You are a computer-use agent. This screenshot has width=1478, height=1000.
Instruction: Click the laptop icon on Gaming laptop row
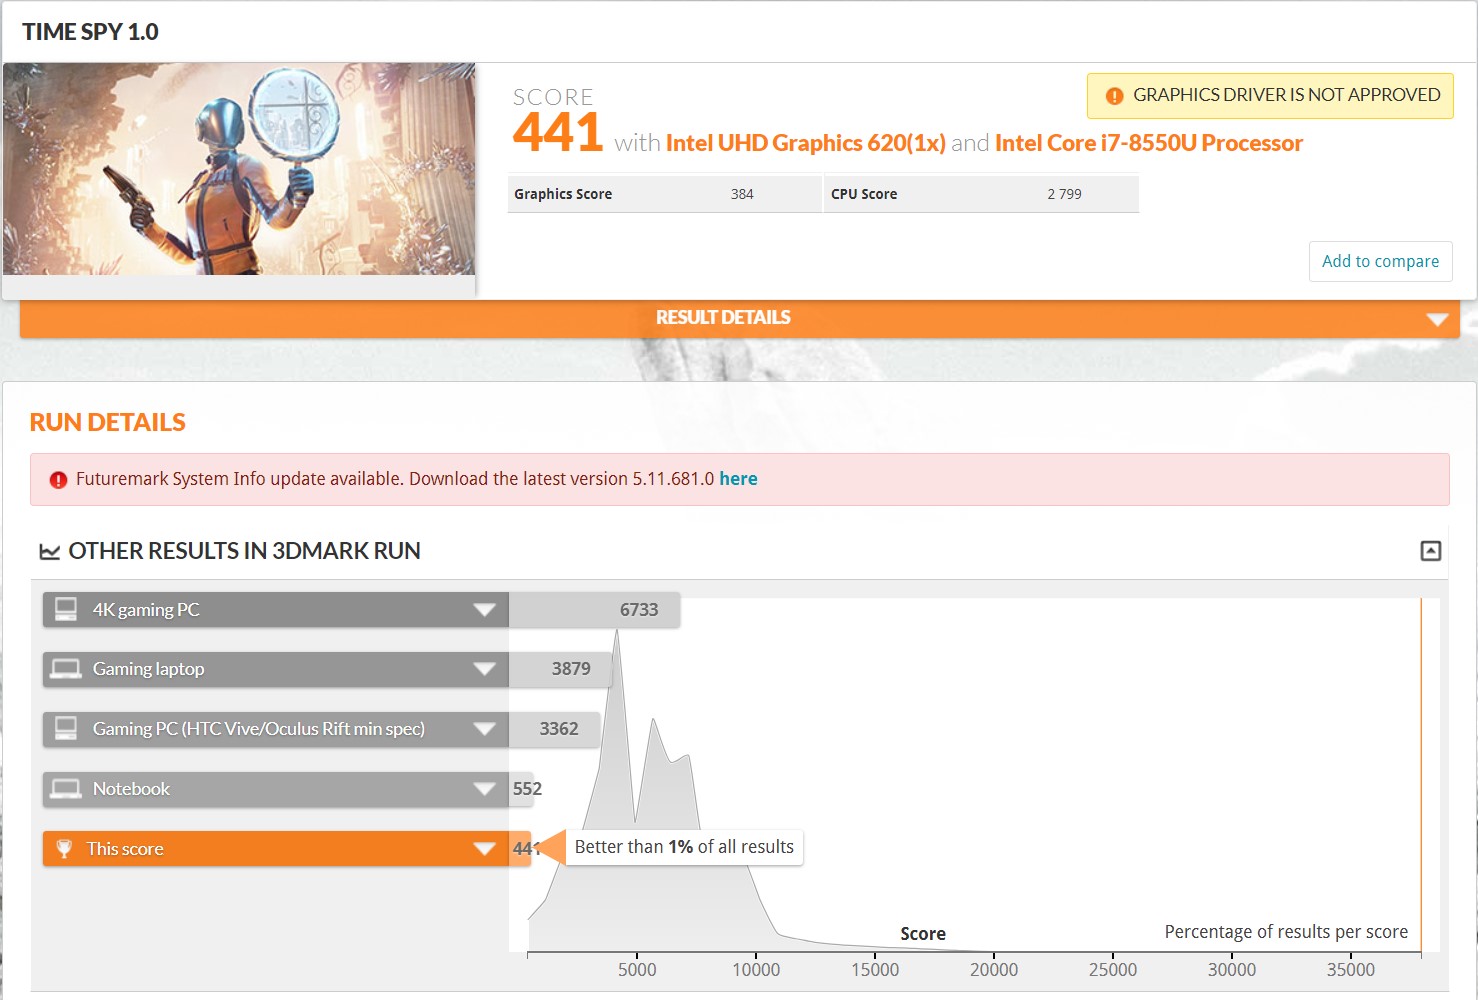(x=66, y=669)
